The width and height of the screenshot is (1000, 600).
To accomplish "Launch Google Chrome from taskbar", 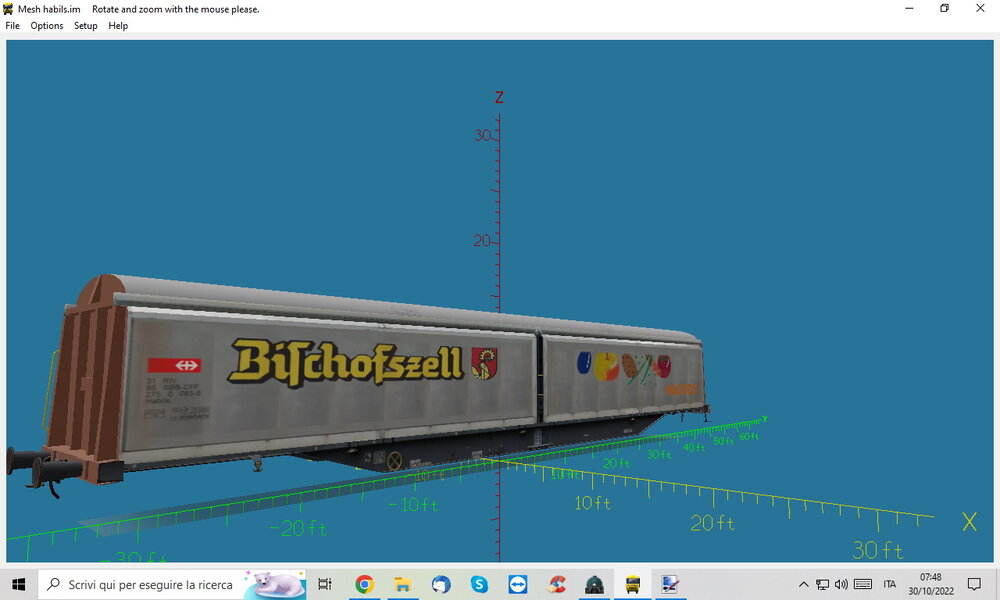I will pos(364,584).
